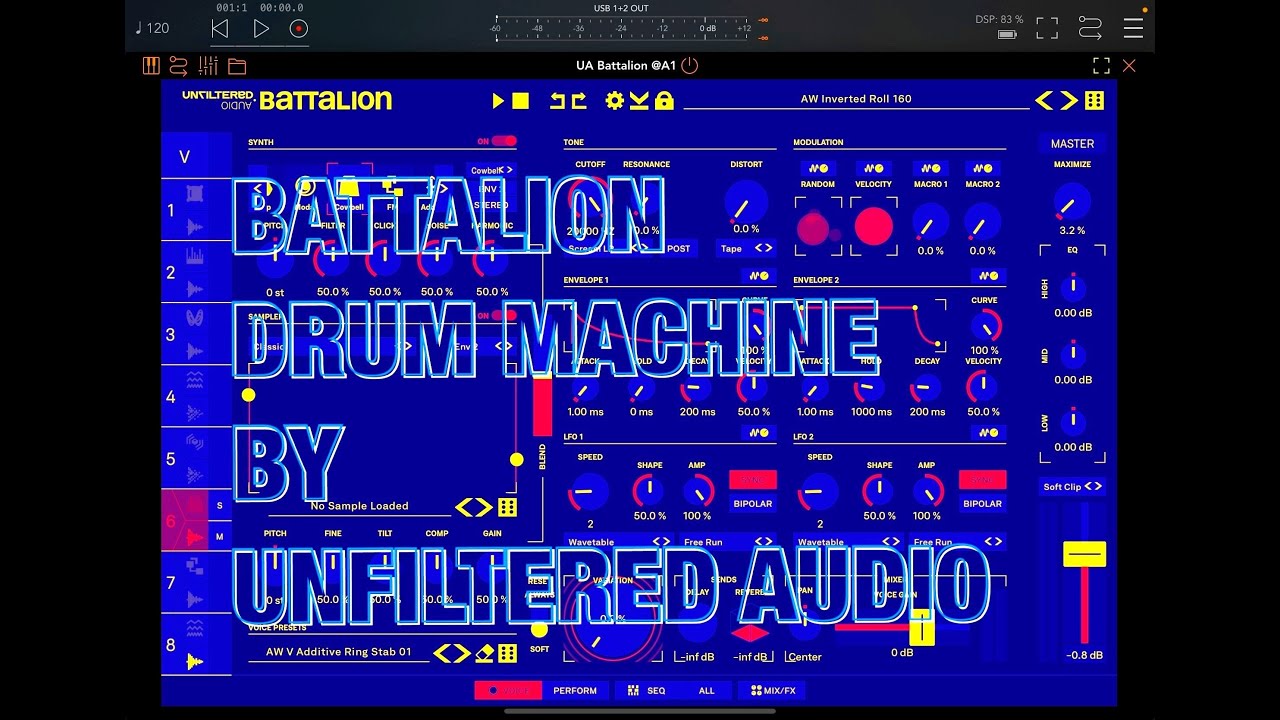The width and height of the screenshot is (1280, 720).
Task: Solo voice 6 with S button
Action: point(220,506)
